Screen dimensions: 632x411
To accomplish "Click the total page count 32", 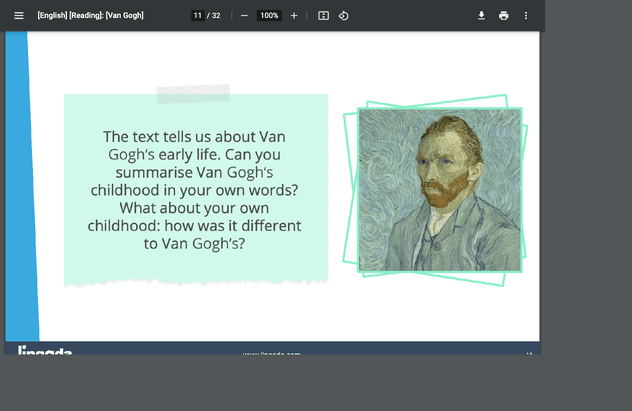I will point(215,16).
